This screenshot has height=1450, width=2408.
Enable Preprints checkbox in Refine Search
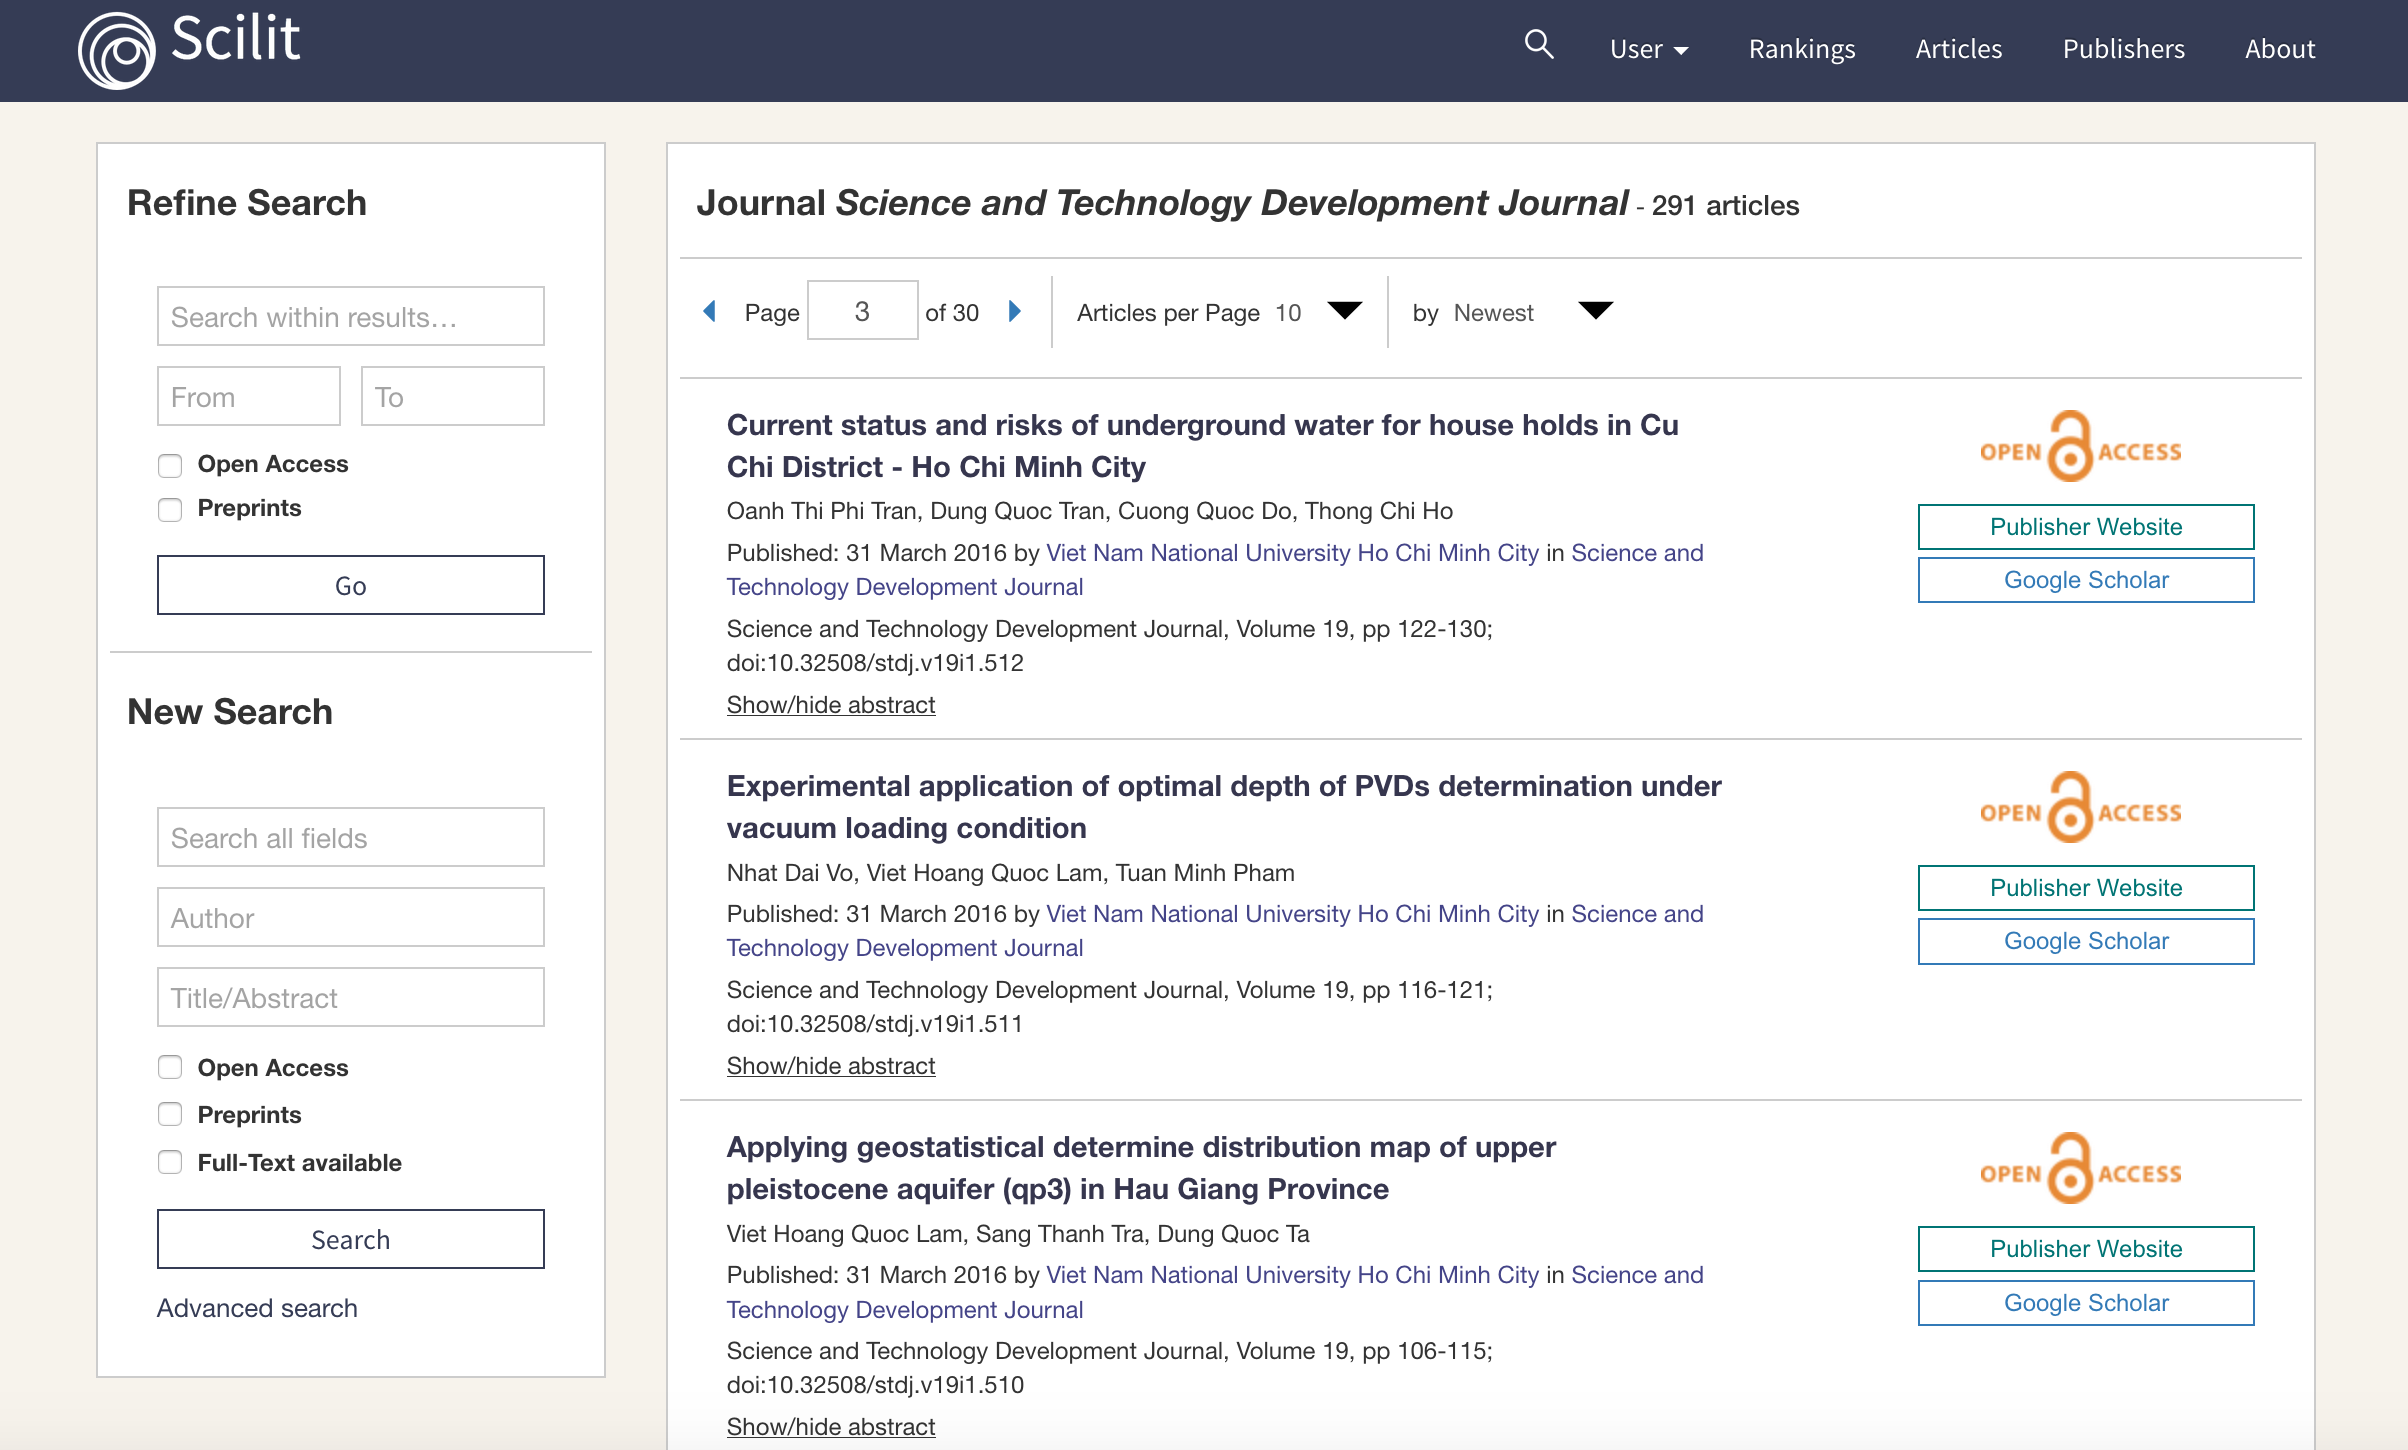point(170,509)
